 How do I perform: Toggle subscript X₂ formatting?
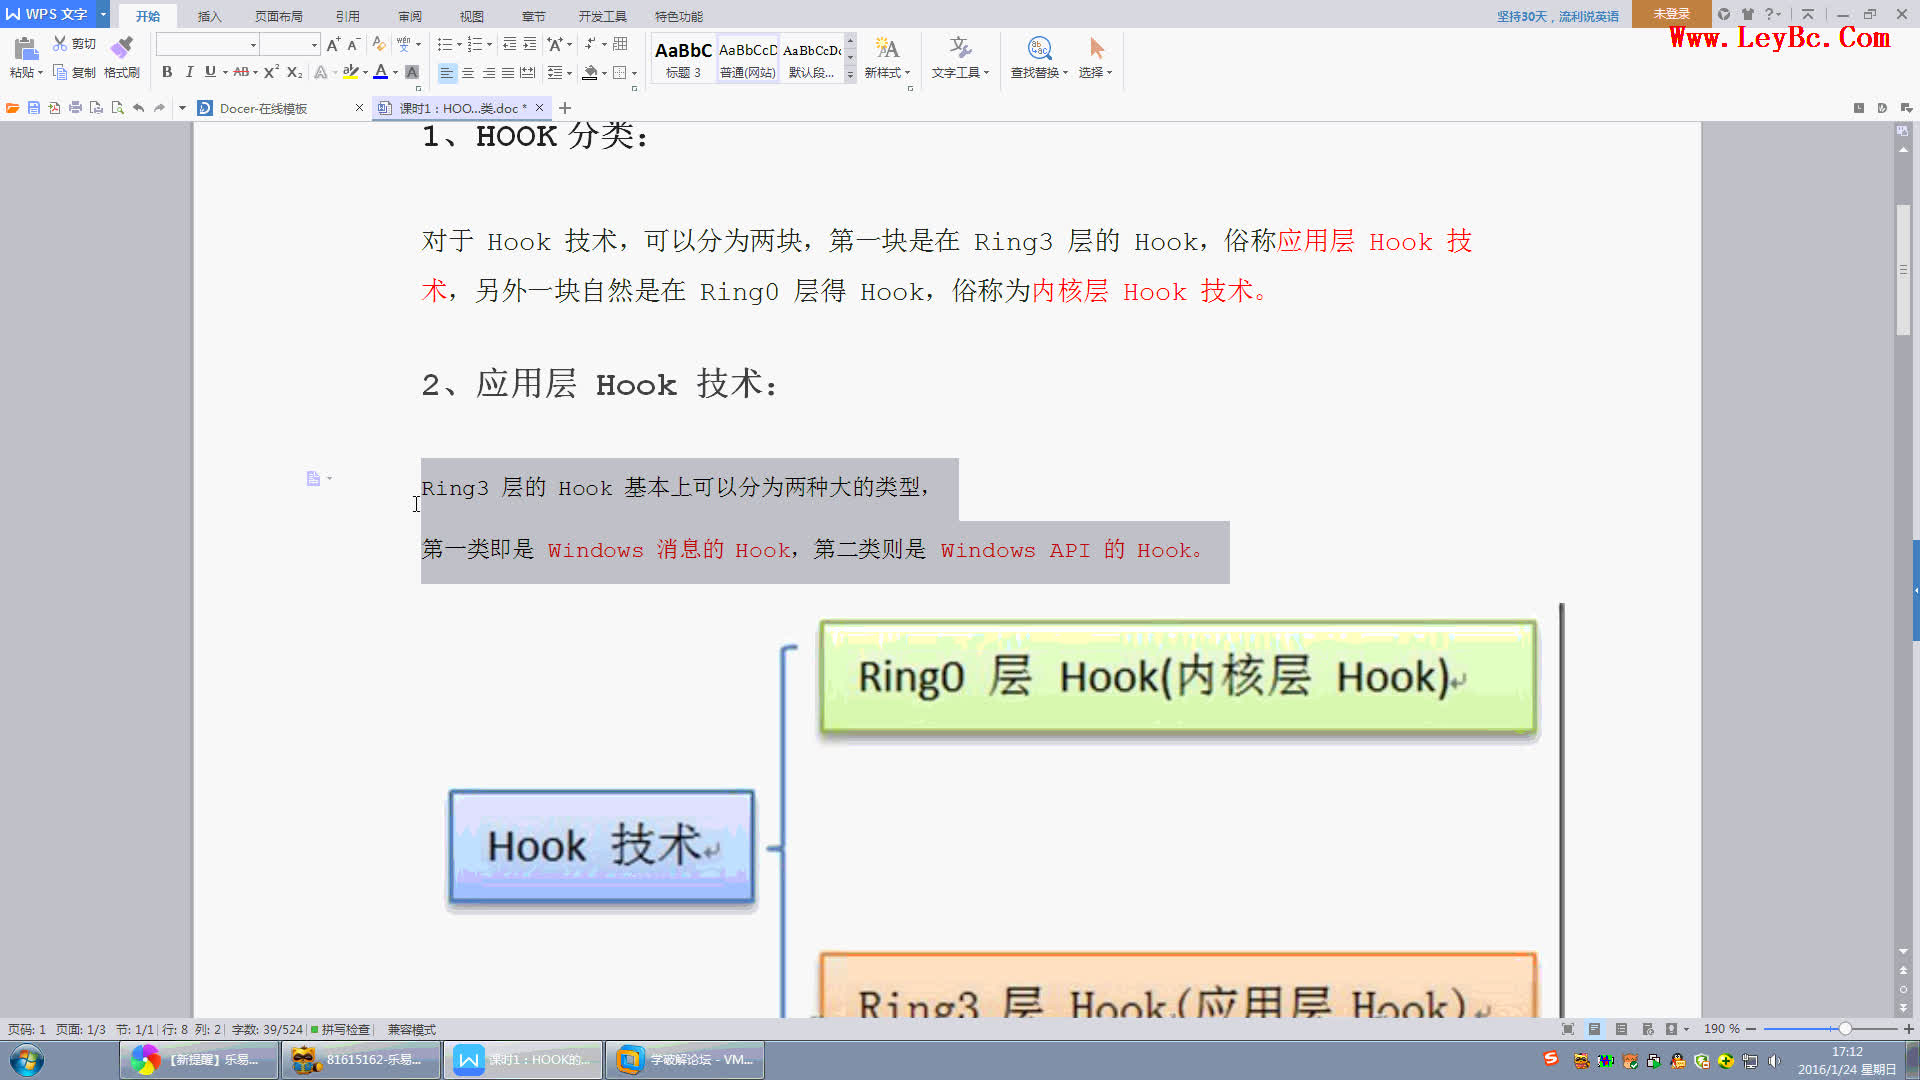pyautogui.click(x=294, y=72)
